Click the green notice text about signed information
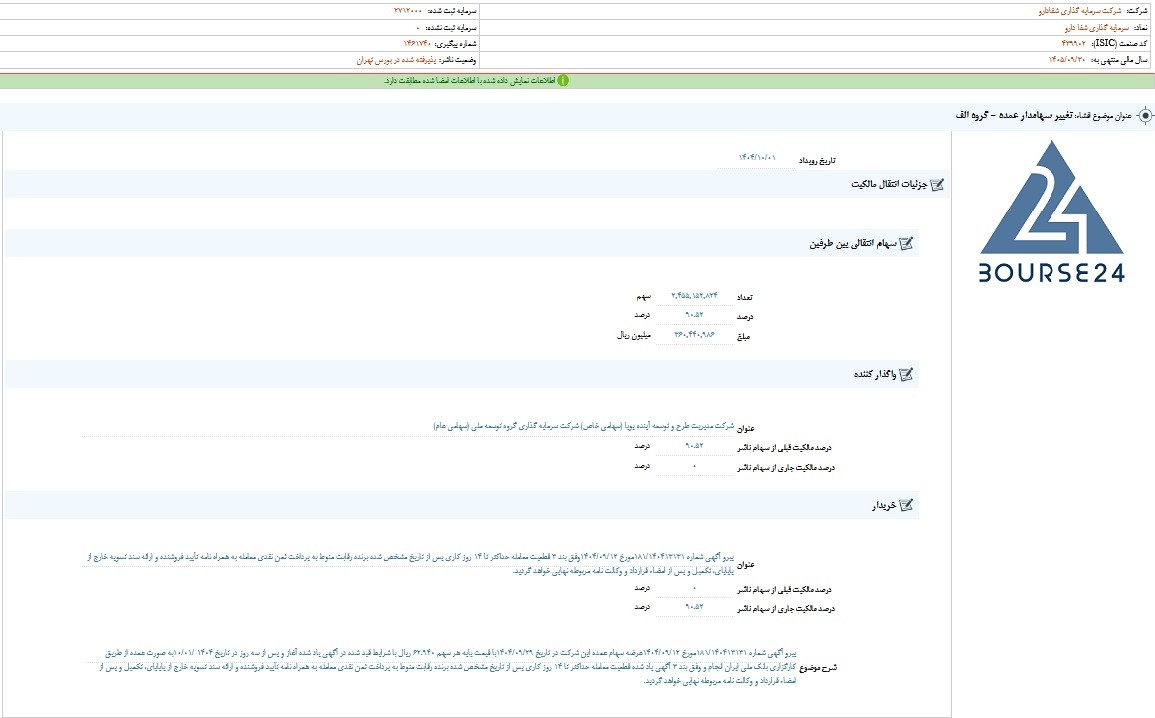Image resolution: width=1155 pixels, height=718 pixels. click(x=469, y=80)
